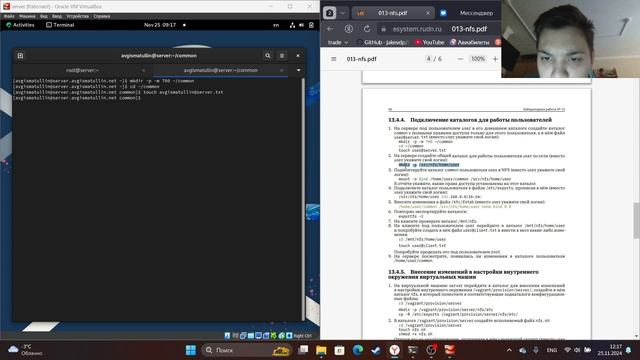Viewport: 640px width, 360px height.
Task: Switch the ENG input language
Action: pos(552,350)
